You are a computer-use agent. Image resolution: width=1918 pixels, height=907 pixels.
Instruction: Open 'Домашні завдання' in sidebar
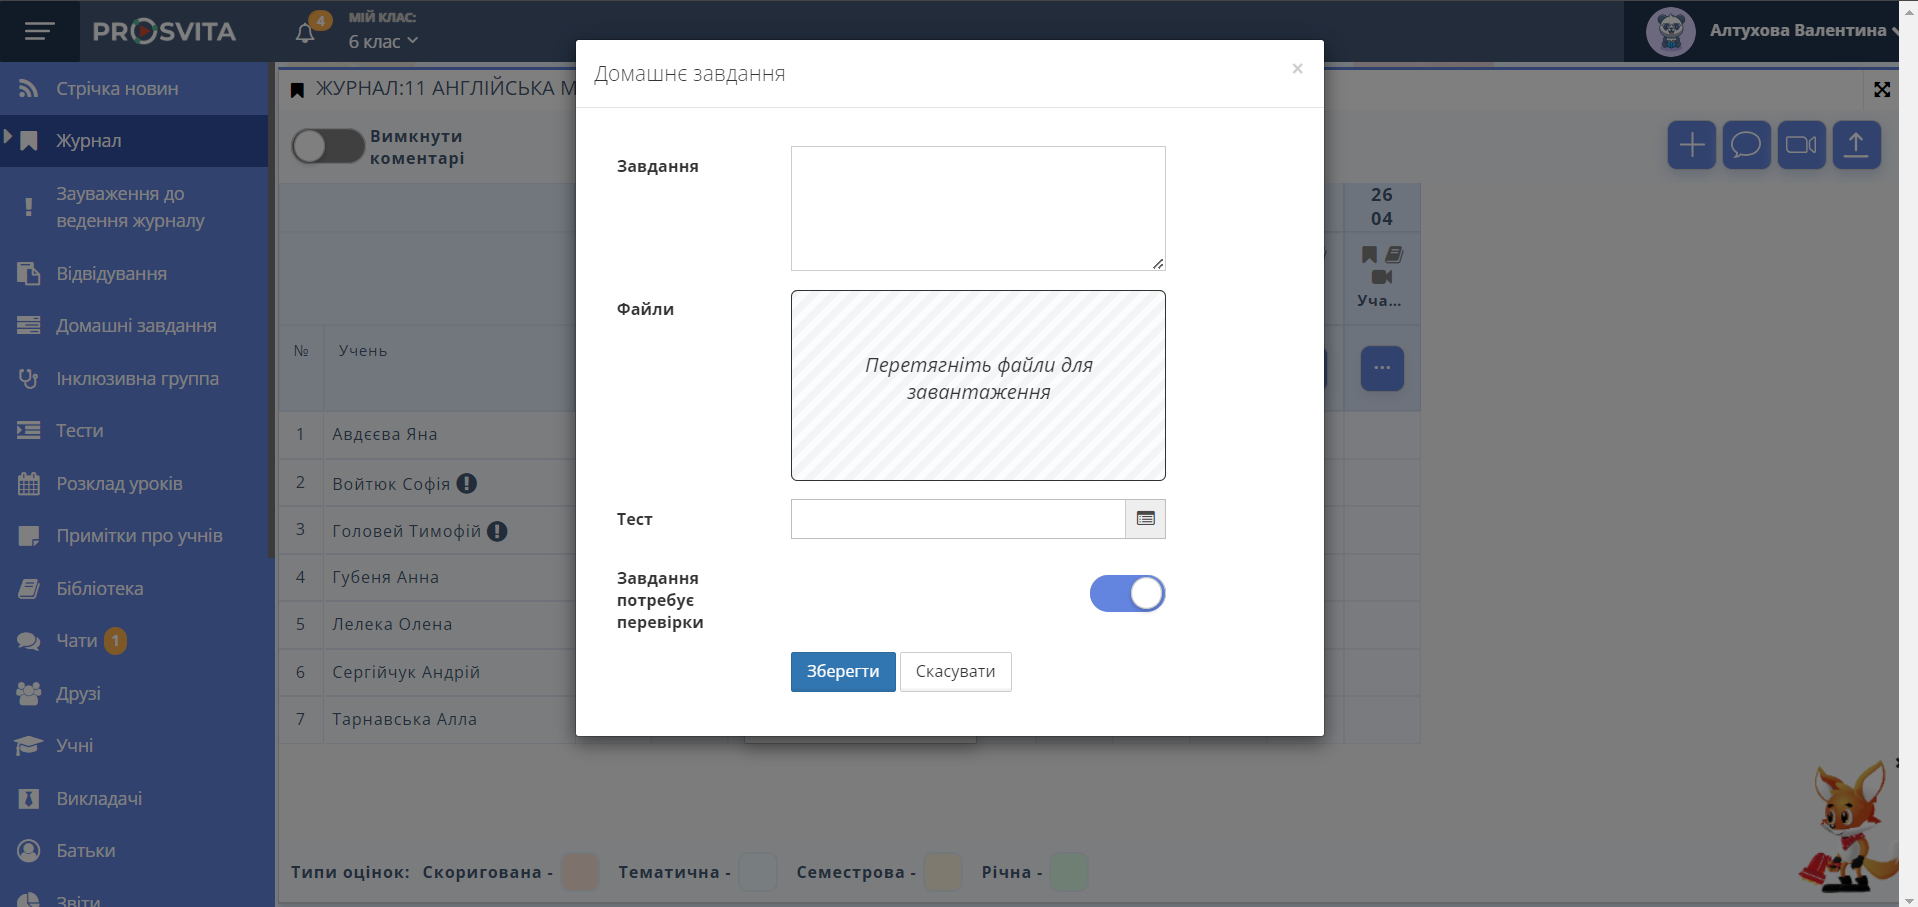point(135,326)
